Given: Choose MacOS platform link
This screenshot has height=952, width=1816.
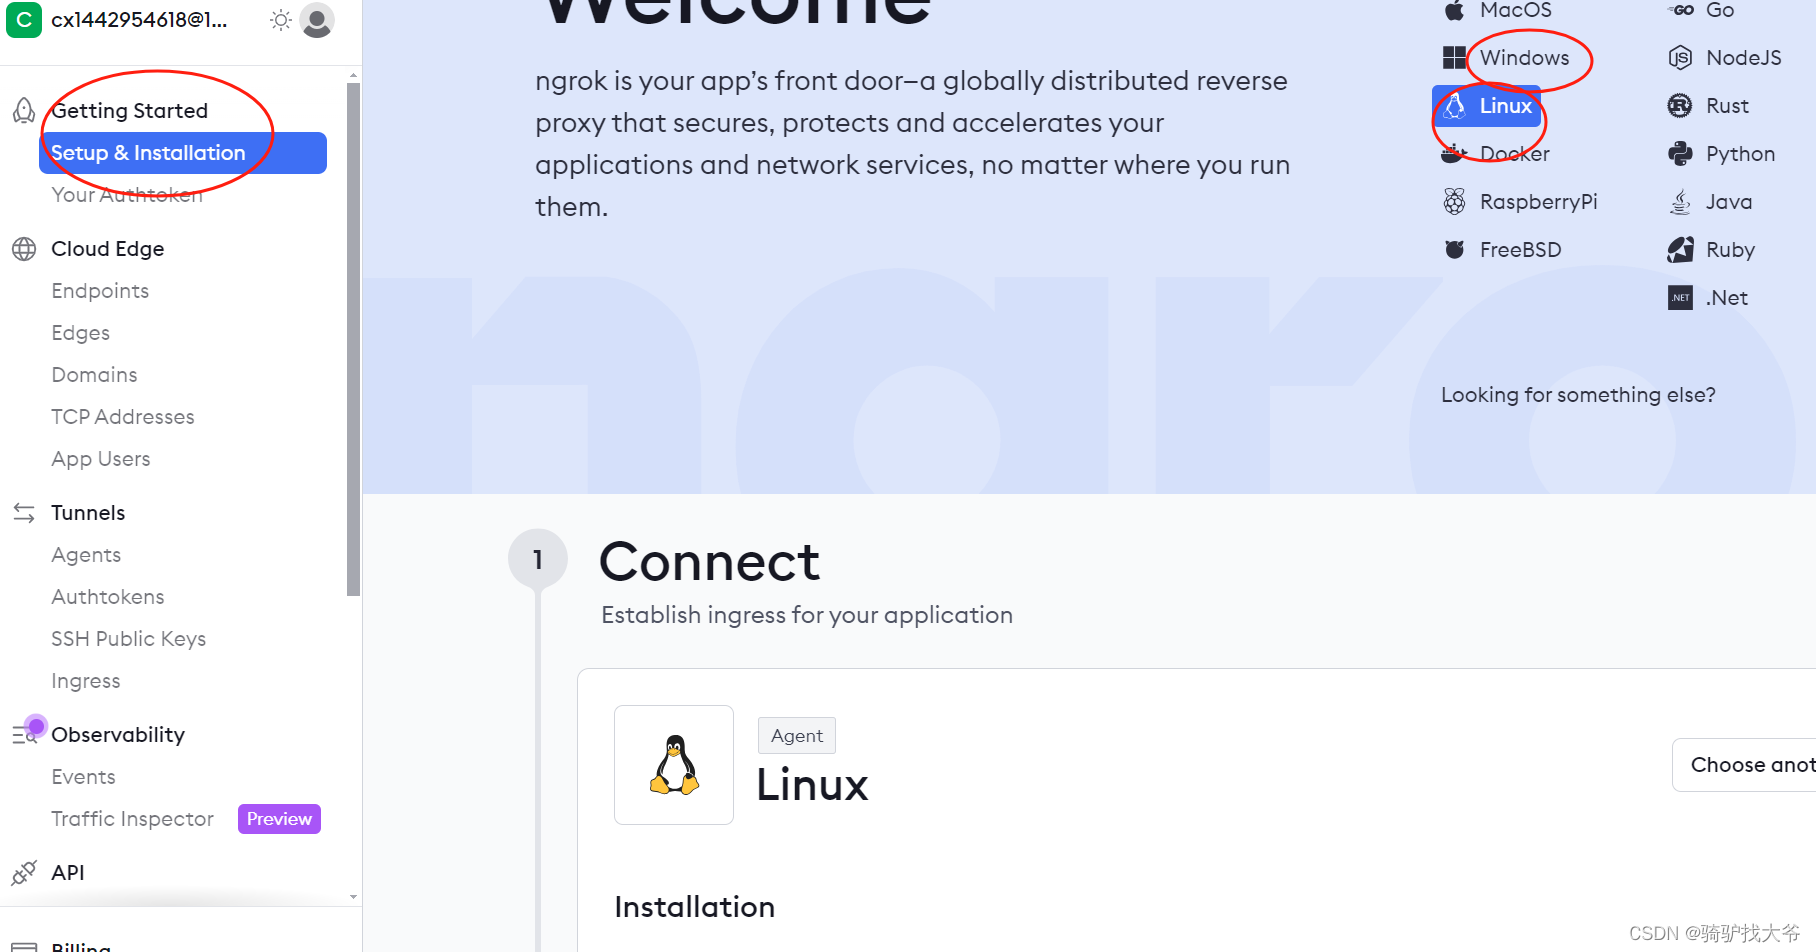Looking at the screenshot, I should (x=1516, y=10).
